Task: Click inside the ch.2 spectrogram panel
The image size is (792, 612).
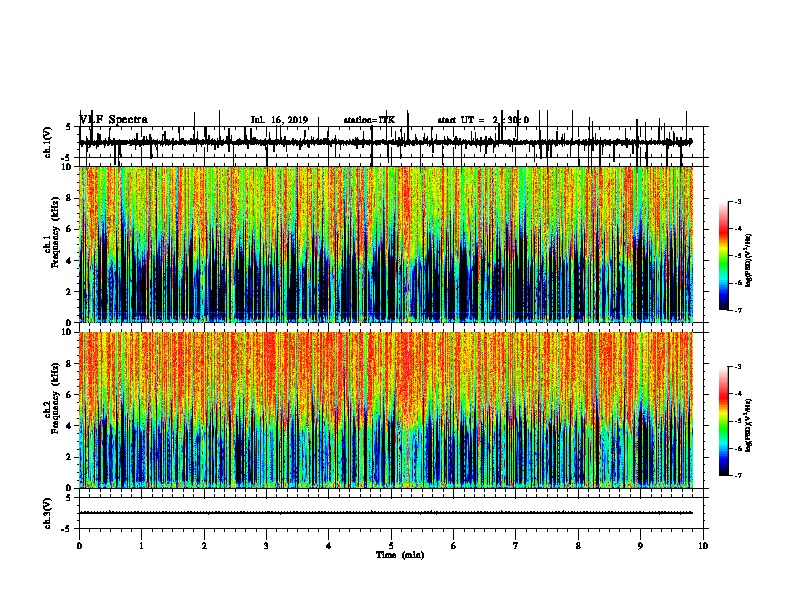Action: click(x=386, y=410)
